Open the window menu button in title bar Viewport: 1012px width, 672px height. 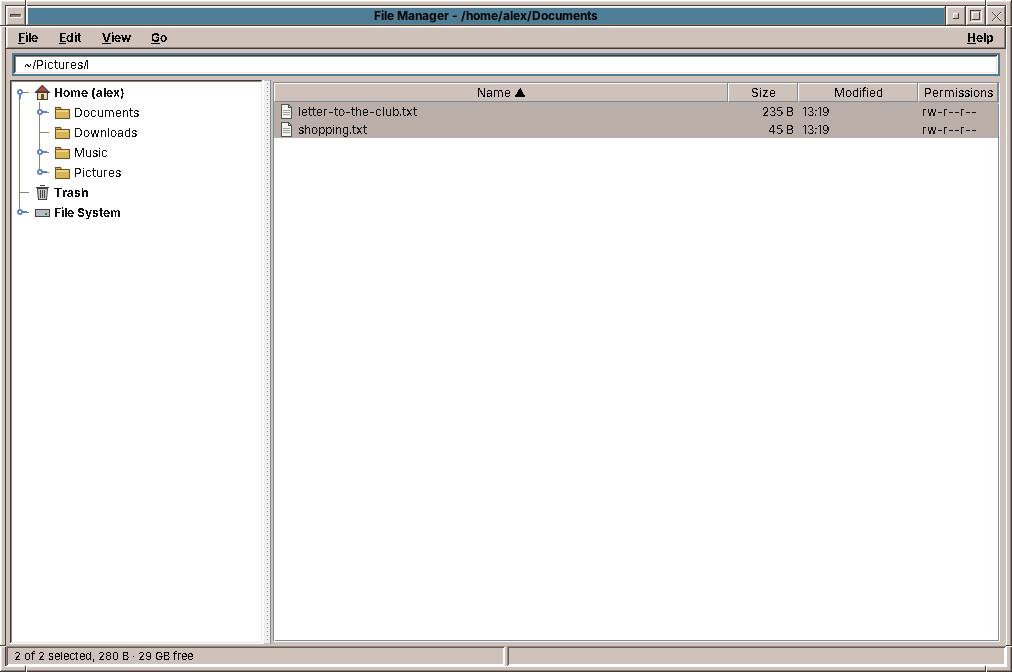[x=15, y=15]
